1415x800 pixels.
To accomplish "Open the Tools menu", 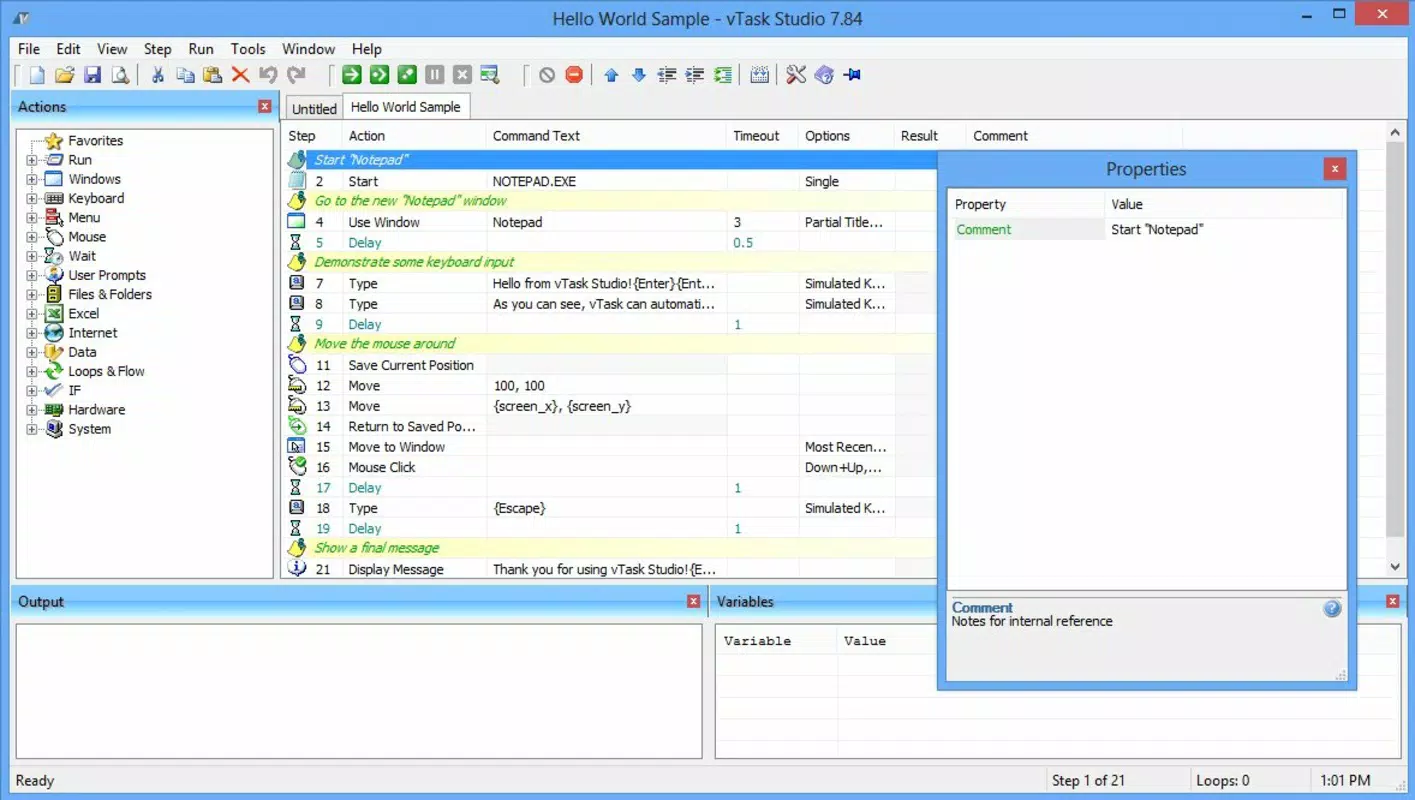I will point(248,49).
